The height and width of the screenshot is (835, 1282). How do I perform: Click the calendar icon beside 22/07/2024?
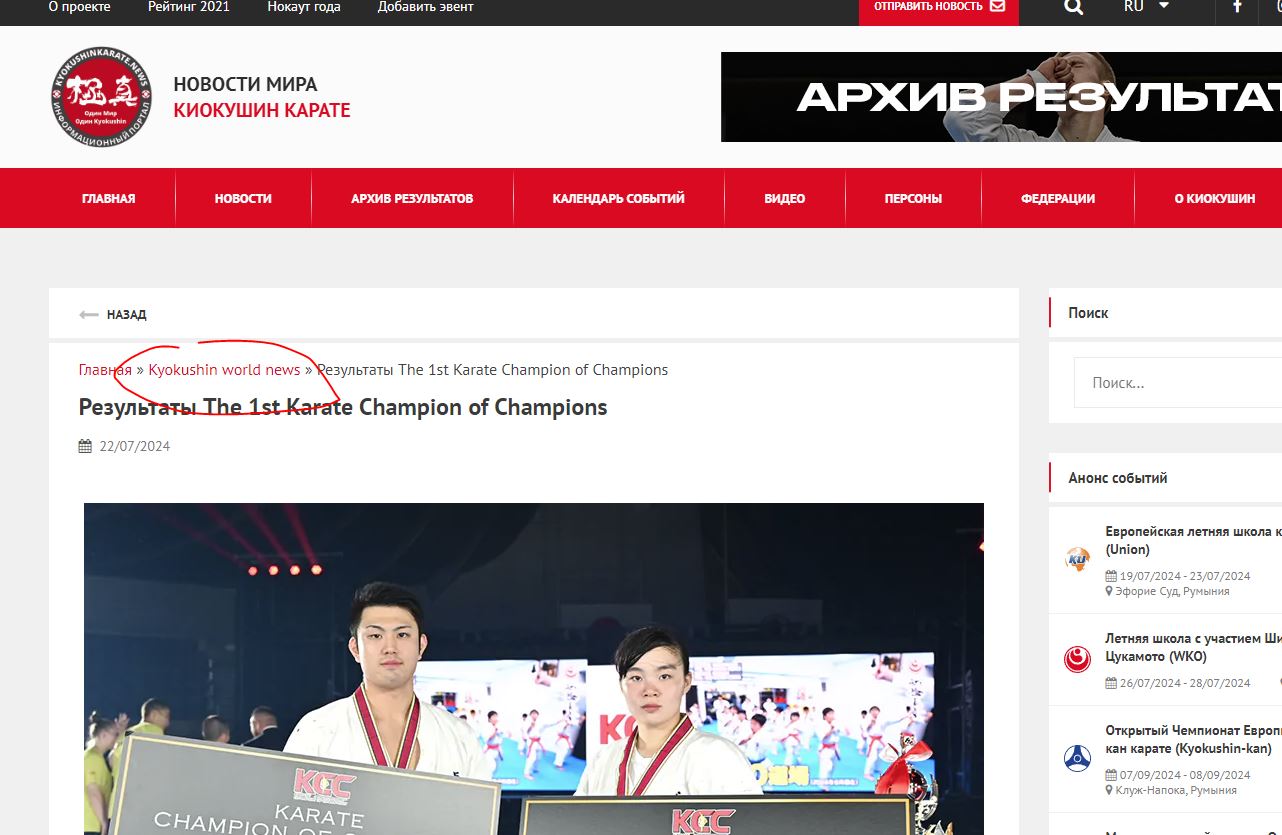[85, 446]
